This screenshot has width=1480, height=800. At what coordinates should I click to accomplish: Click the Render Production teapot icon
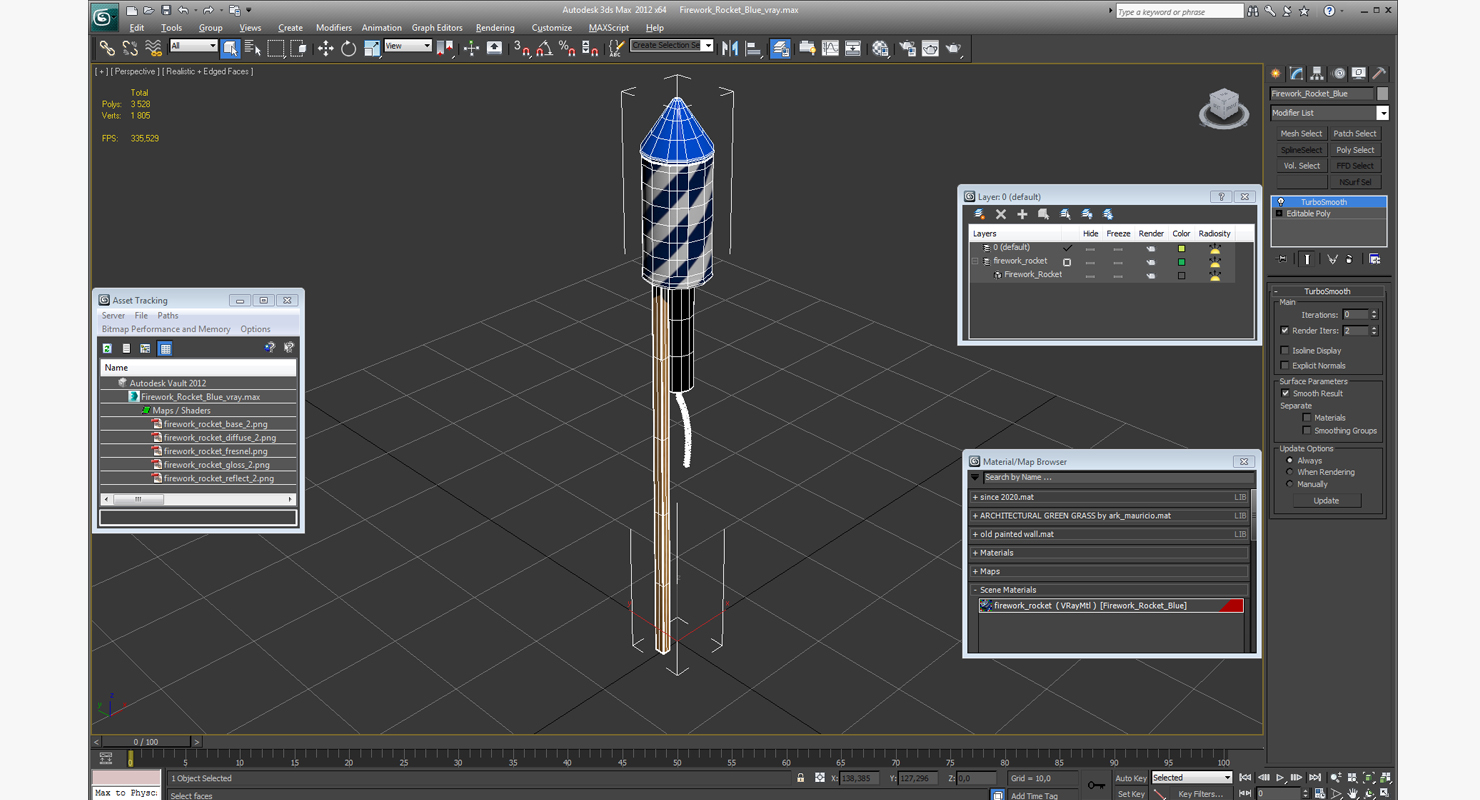point(954,48)
